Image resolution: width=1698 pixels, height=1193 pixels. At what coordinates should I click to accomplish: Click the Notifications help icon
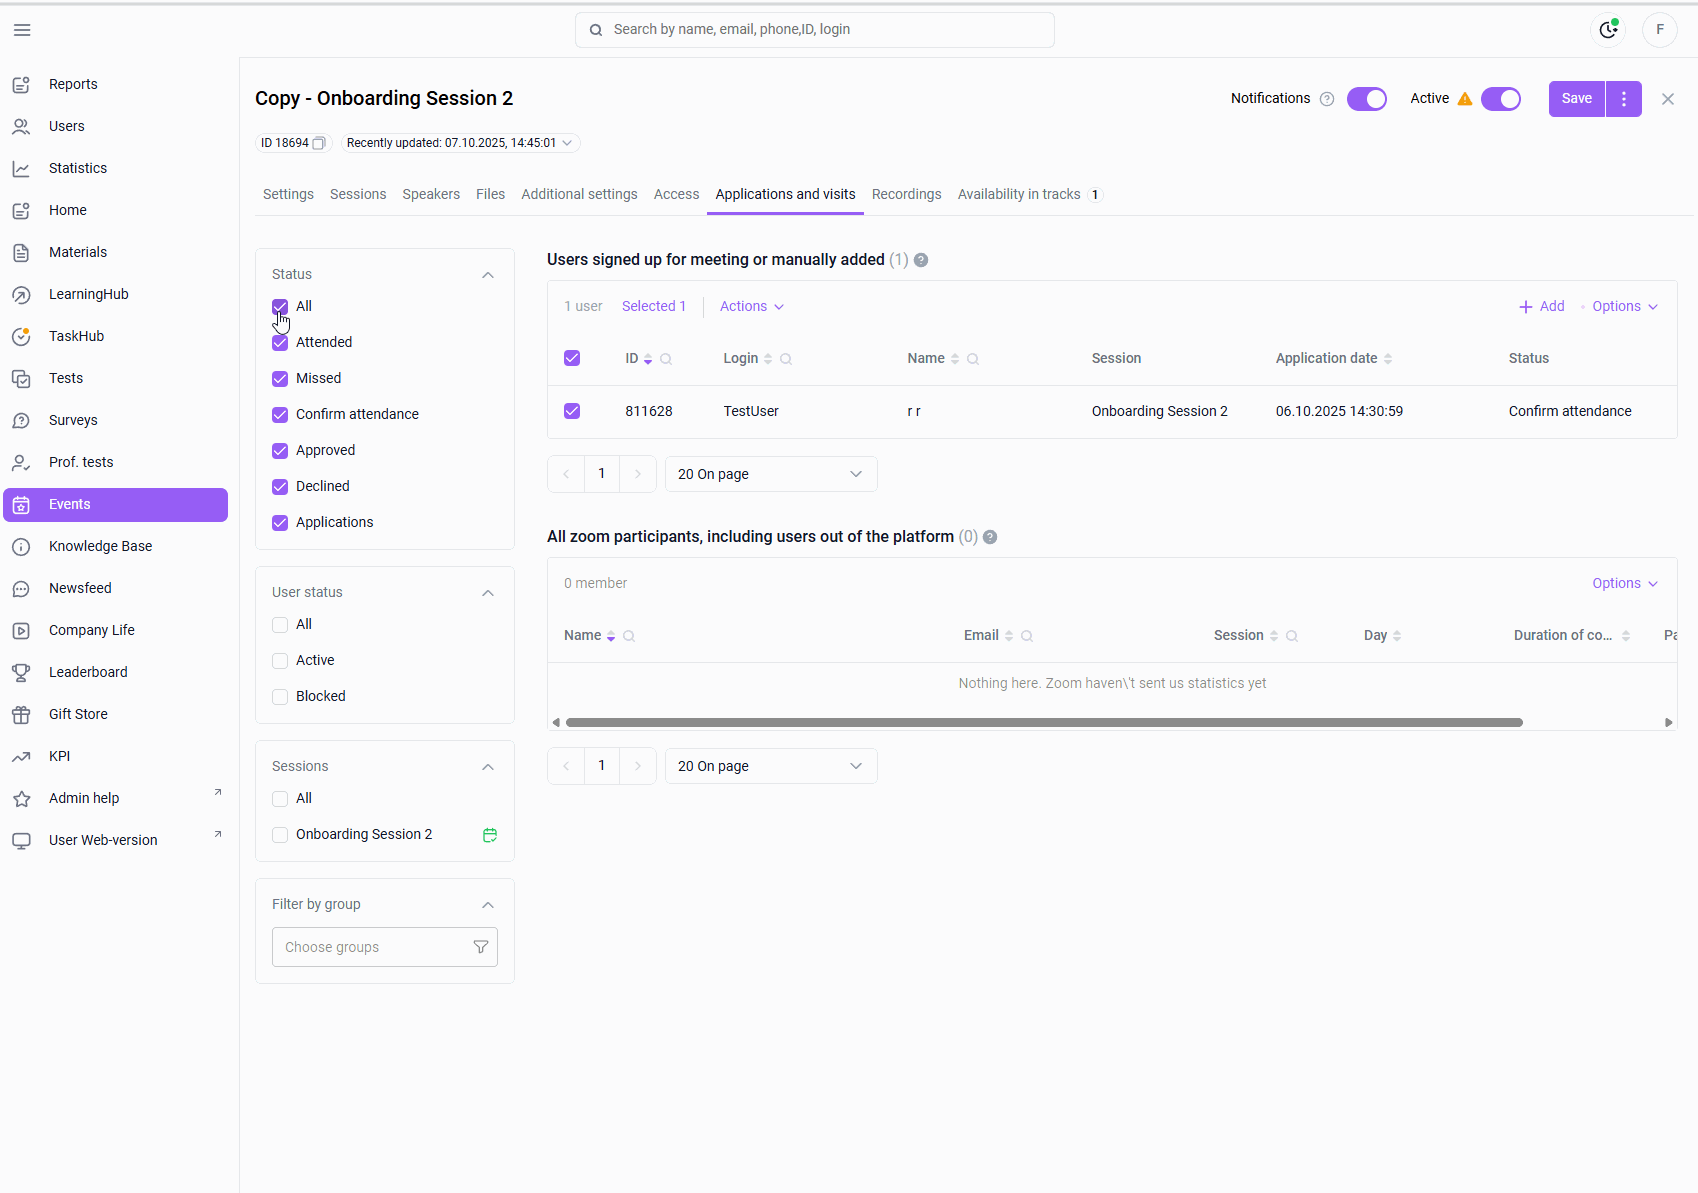1327,99
